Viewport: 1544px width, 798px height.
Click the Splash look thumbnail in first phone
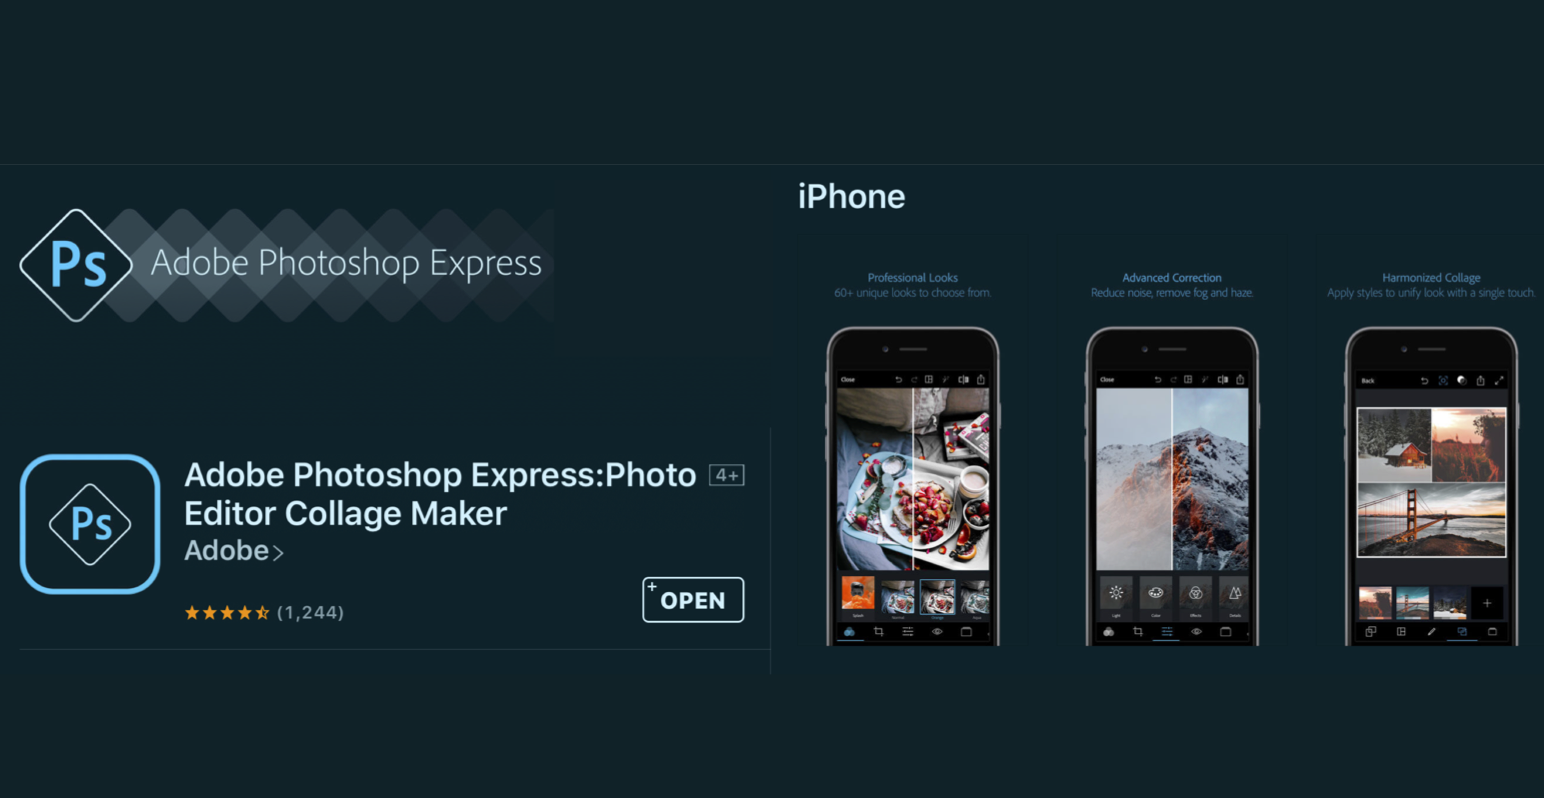coord(857,594)
